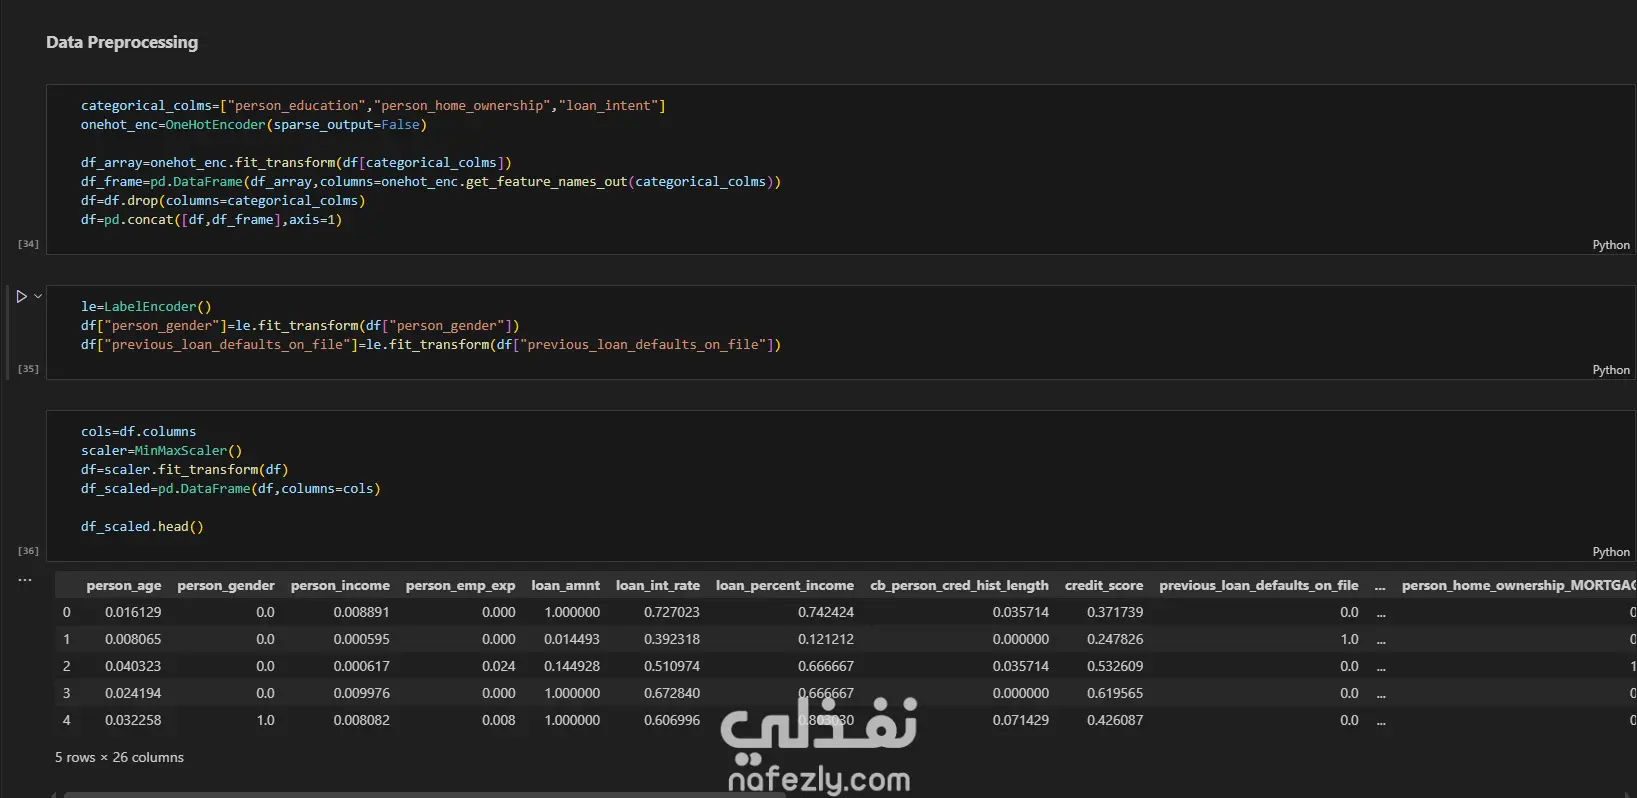Viewport: 1637px width, 798px height.
Task: Click the df=pd.concat code line
Action: click(211, 220)
